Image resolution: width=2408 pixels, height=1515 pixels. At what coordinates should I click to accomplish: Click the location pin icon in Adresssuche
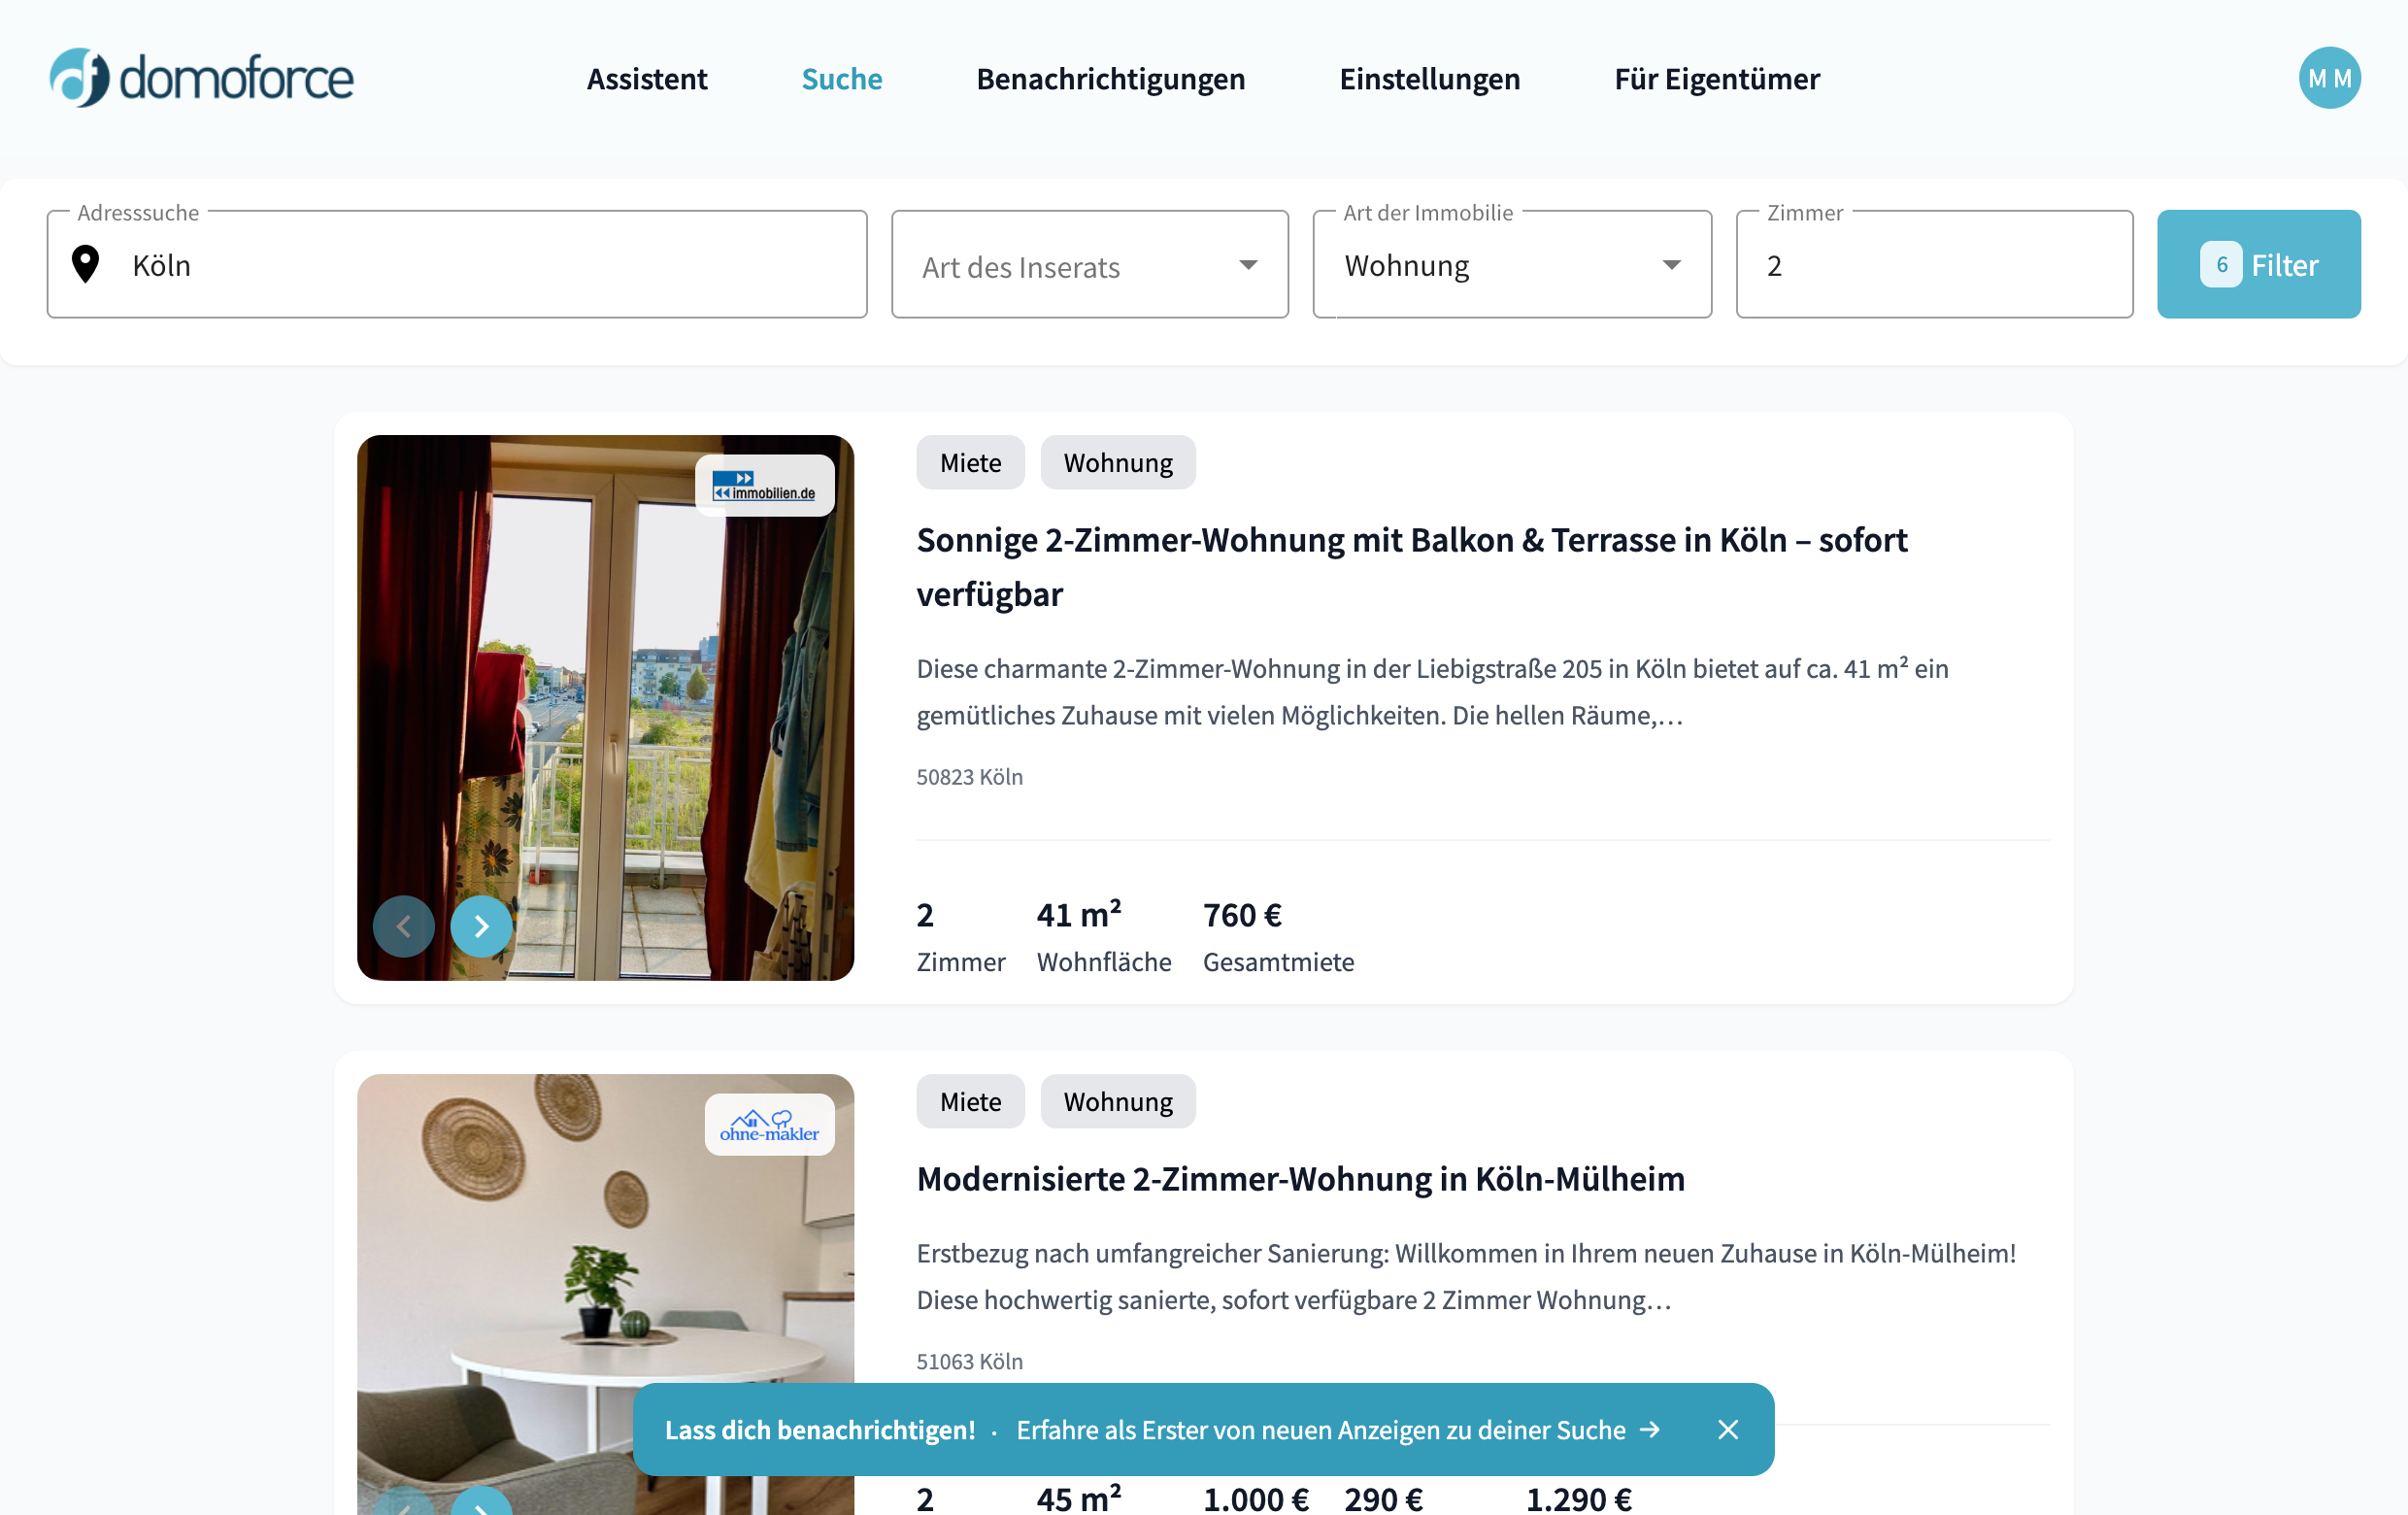click(x=86, y=265)
